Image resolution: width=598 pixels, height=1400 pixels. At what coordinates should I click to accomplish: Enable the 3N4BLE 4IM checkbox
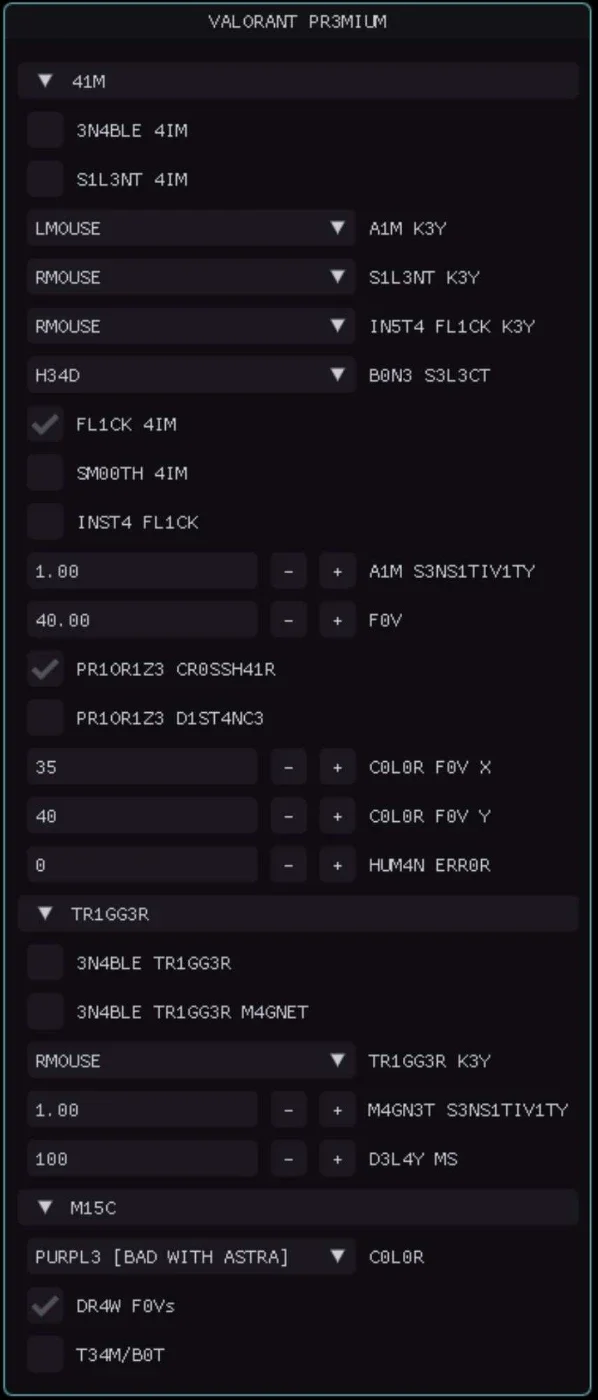point(45,130)
